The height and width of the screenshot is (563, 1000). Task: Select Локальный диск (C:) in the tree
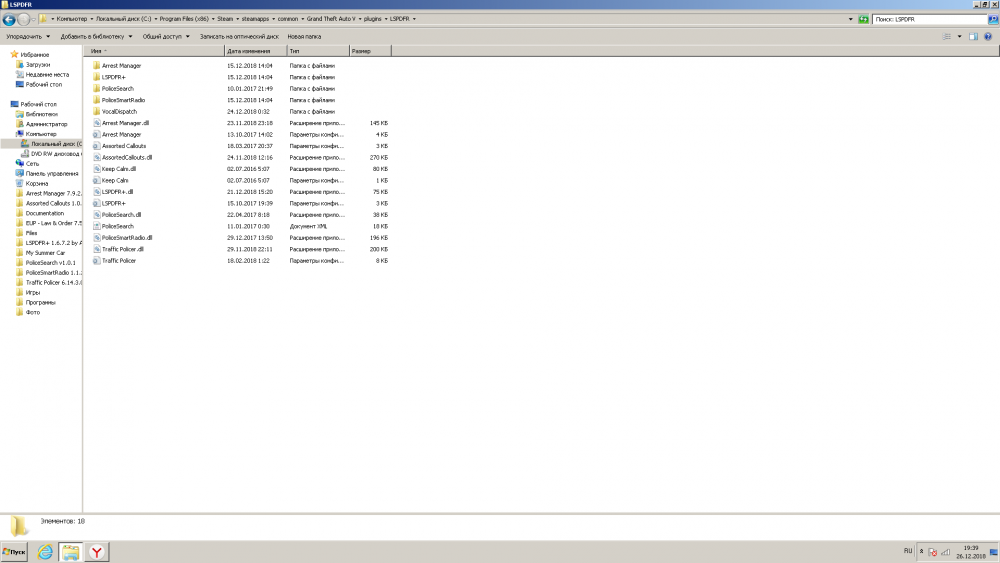(56, 144)
